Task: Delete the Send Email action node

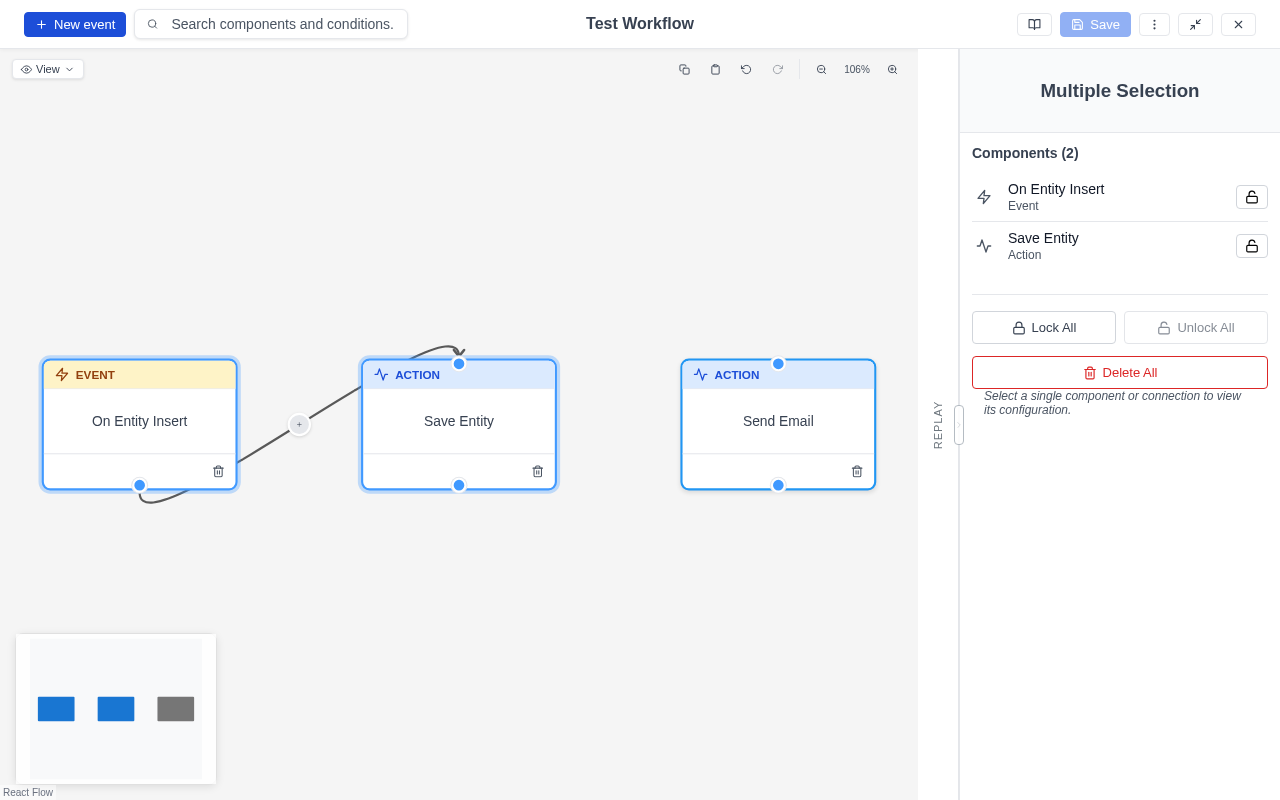Action: [857, 470]
